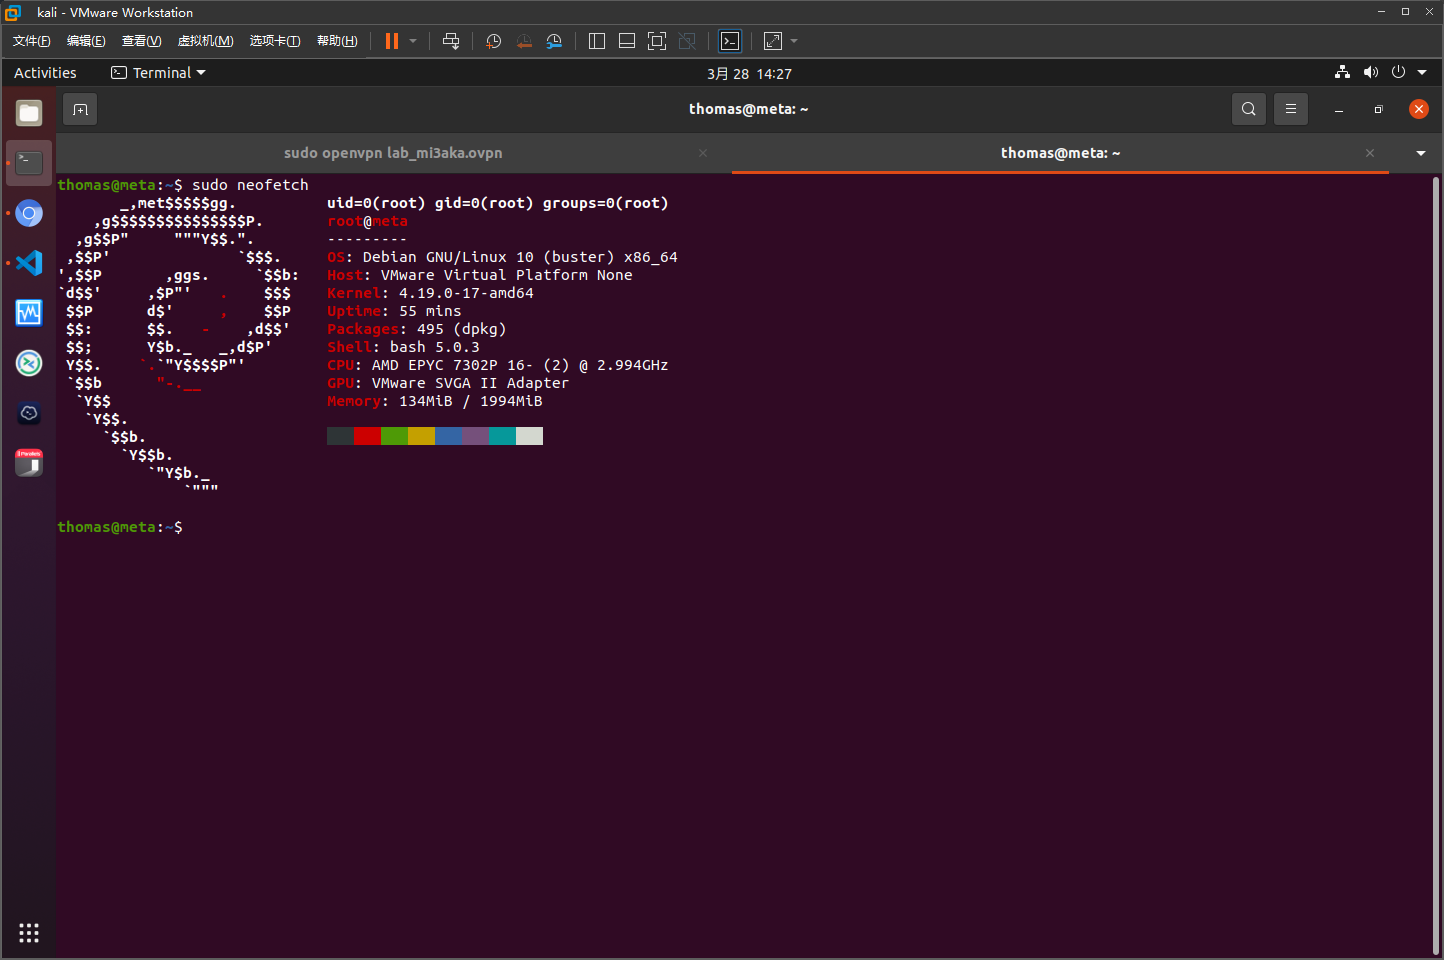This screenshot has width=1444, height=960.
Task: Open the blue waveform monitor app in dock
Action: click(x=29, y=313)
